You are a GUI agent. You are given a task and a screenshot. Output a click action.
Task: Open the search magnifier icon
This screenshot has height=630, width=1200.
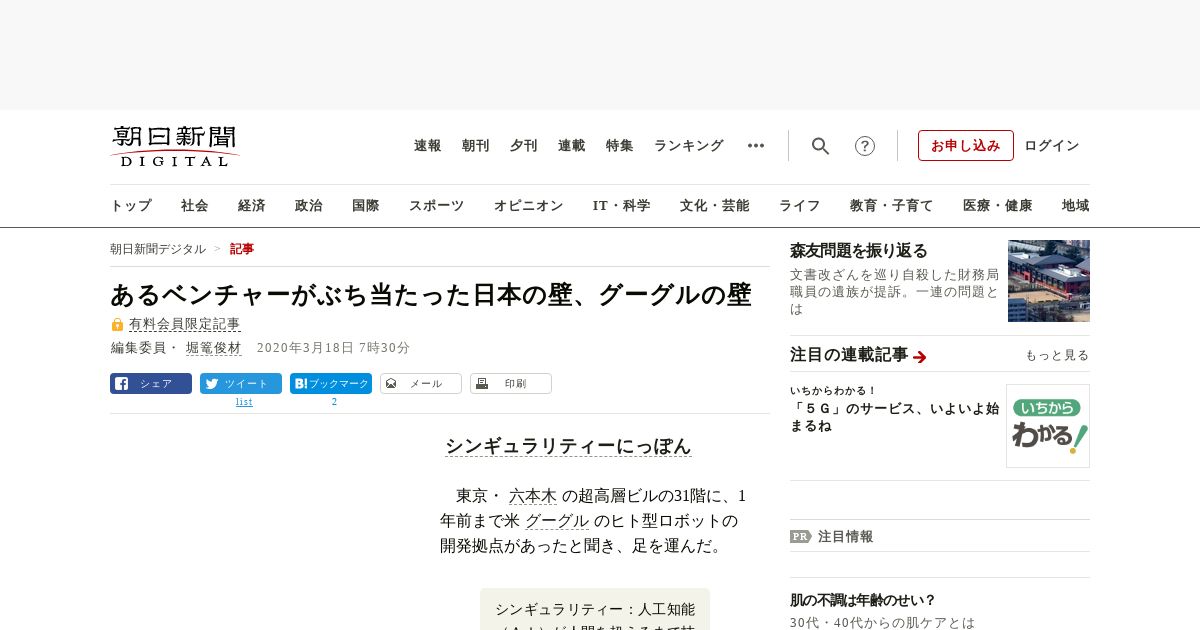(x=820, y=146)
